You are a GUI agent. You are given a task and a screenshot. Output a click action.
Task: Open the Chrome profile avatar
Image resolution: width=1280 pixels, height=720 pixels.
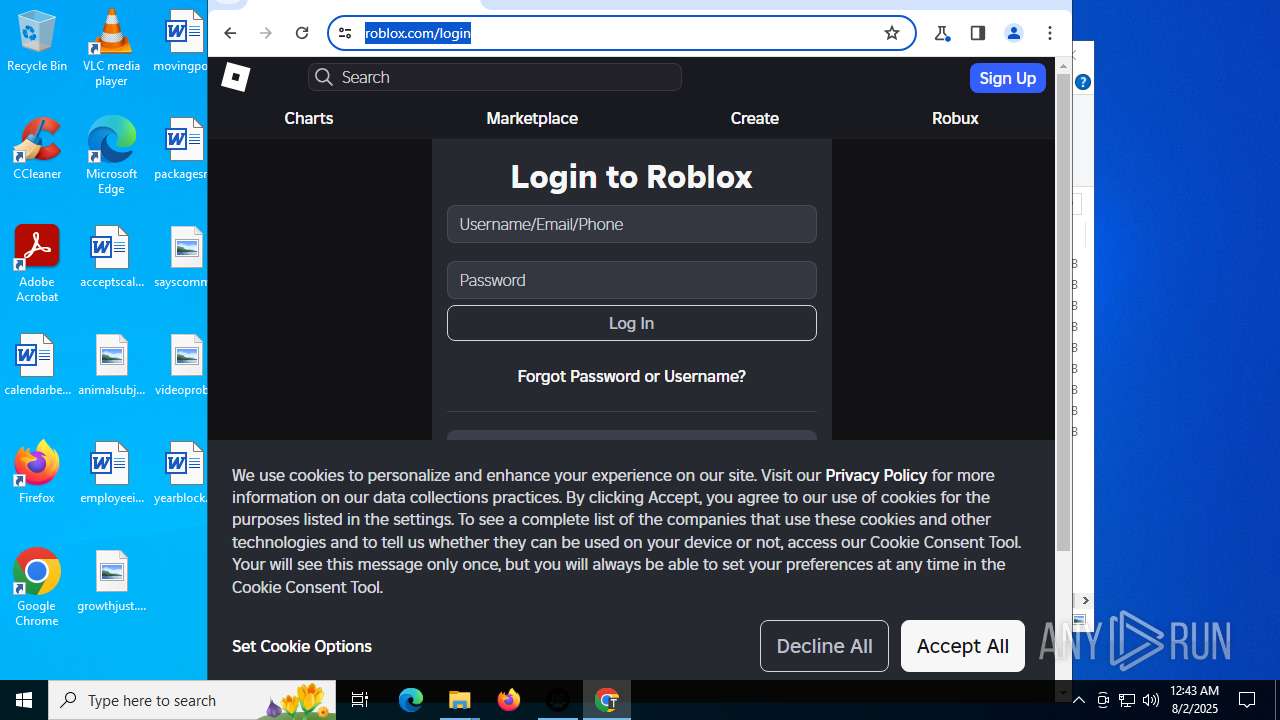pos(1014,33)
